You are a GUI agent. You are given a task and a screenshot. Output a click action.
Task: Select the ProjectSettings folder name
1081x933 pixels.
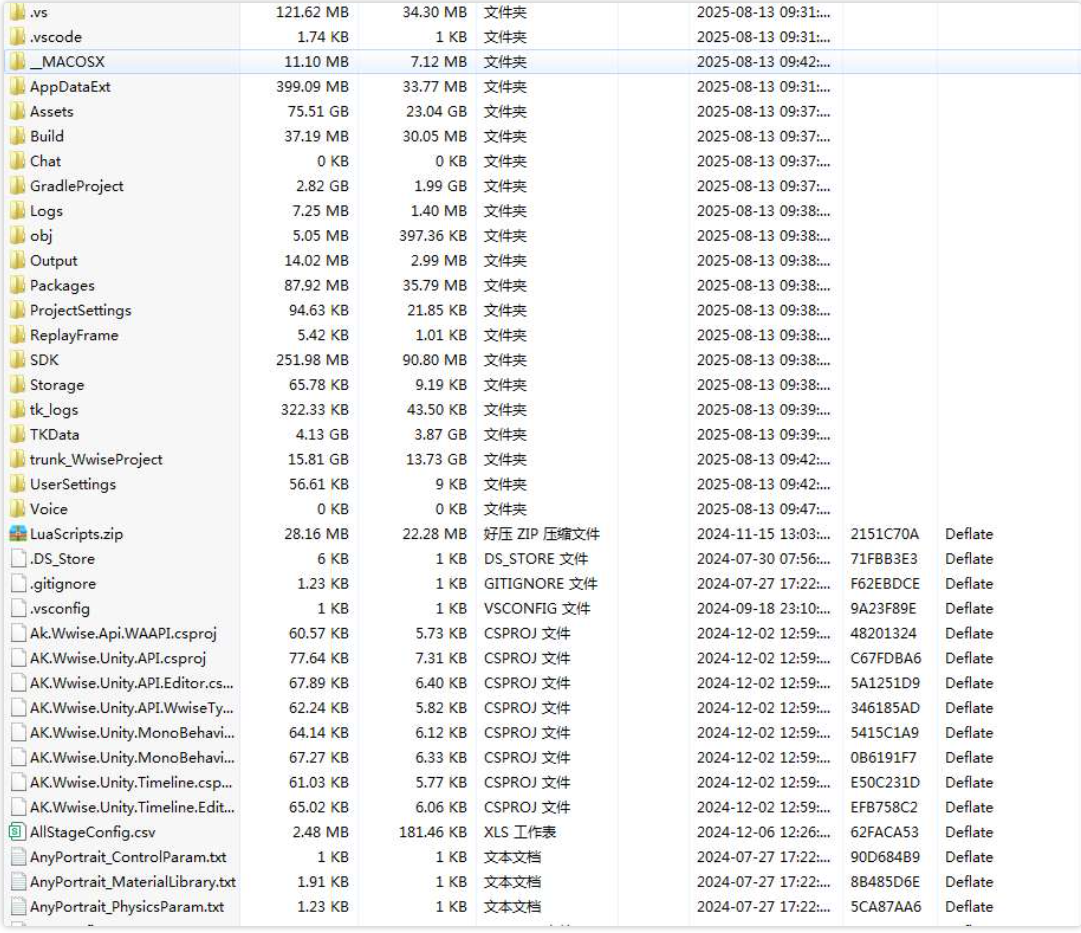[80, 310]
